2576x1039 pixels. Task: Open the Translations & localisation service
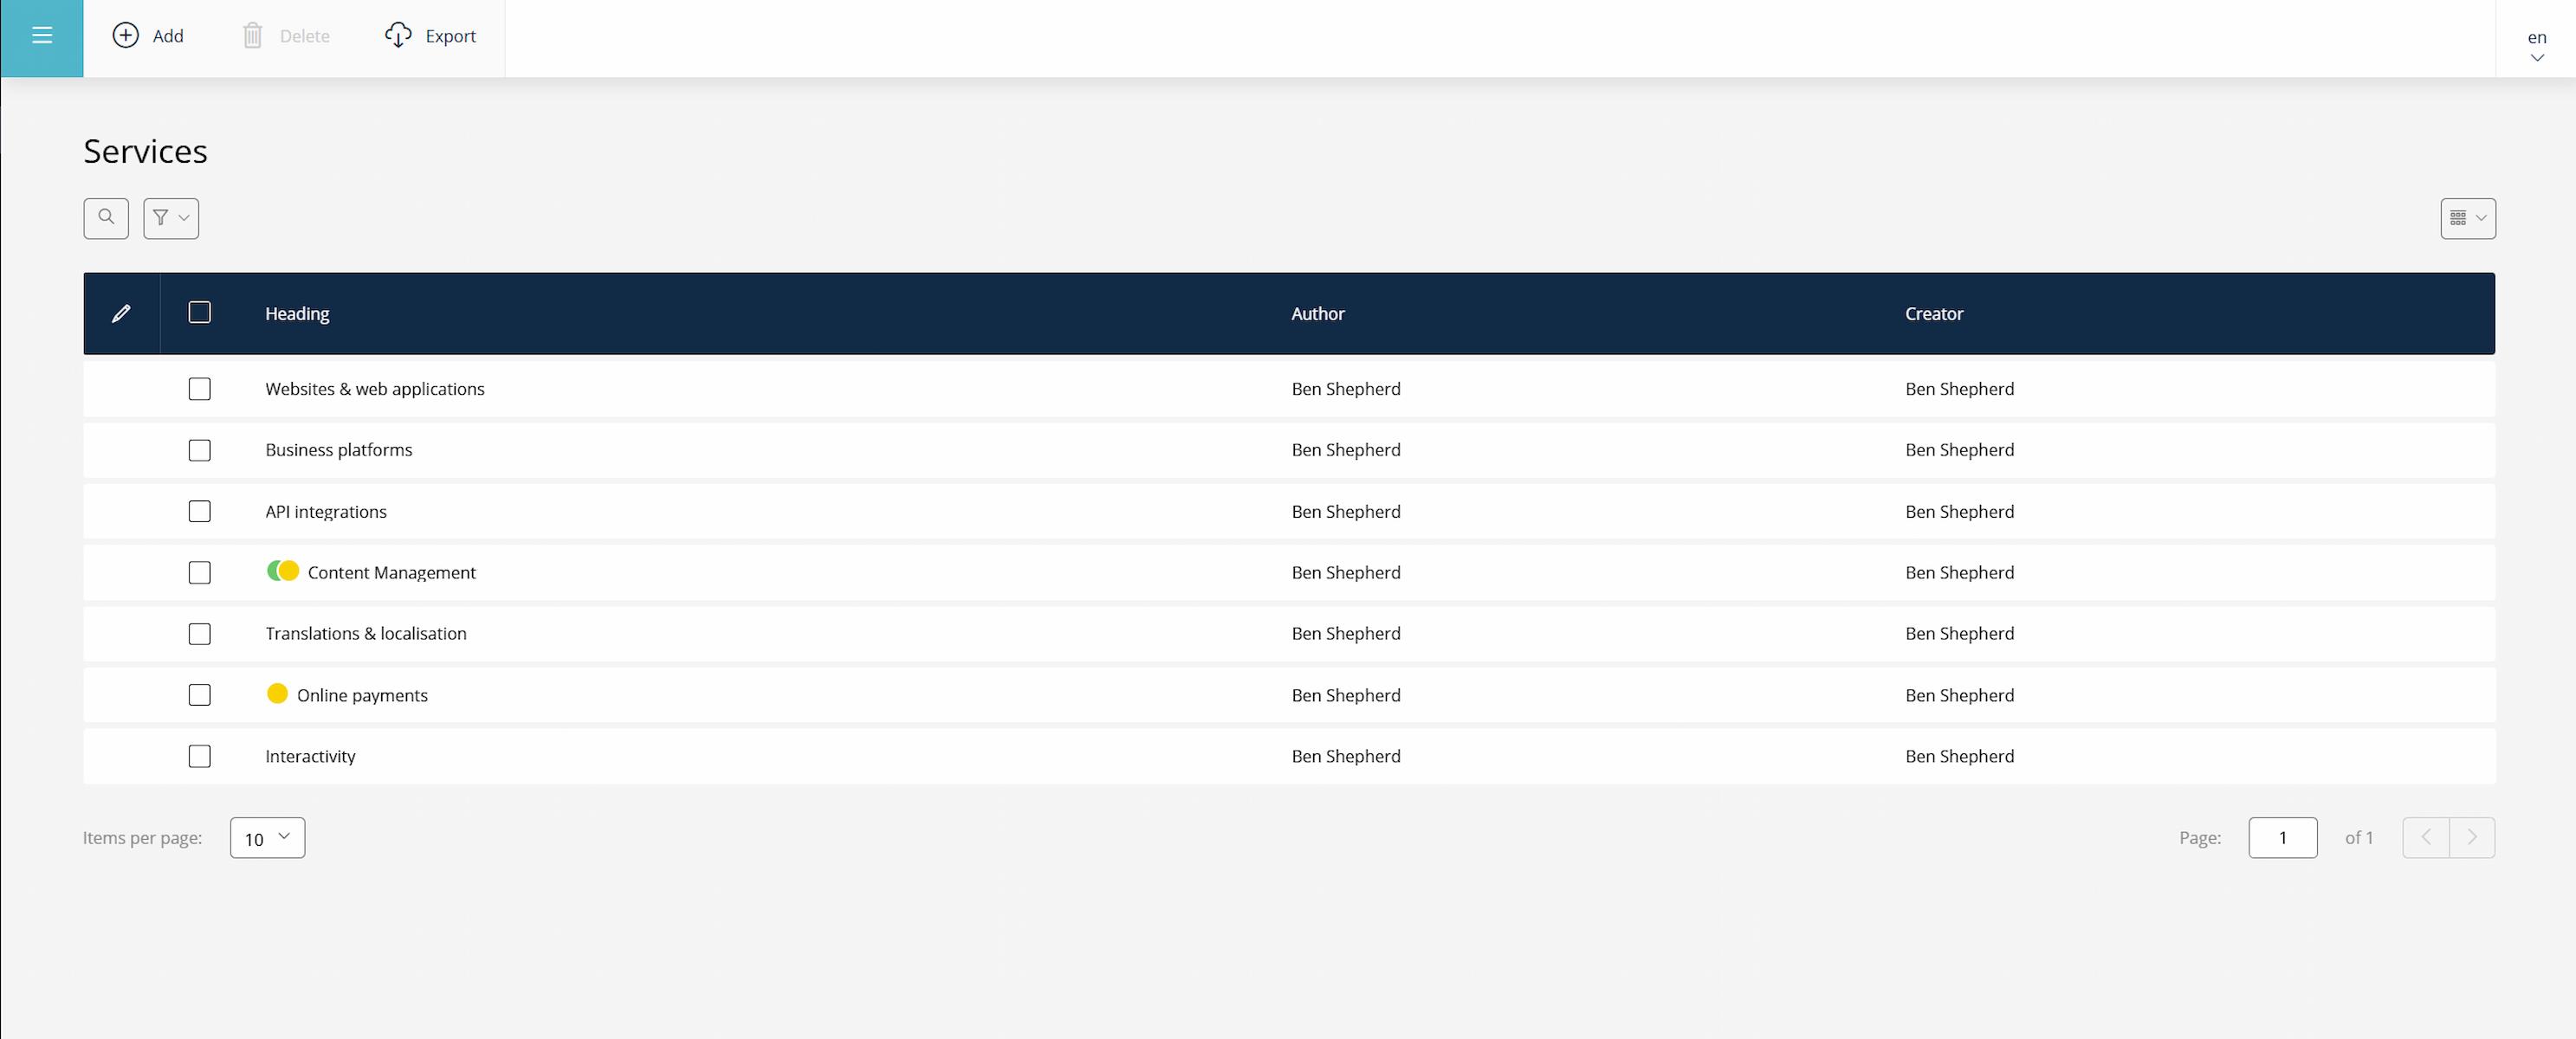point(366,633)
